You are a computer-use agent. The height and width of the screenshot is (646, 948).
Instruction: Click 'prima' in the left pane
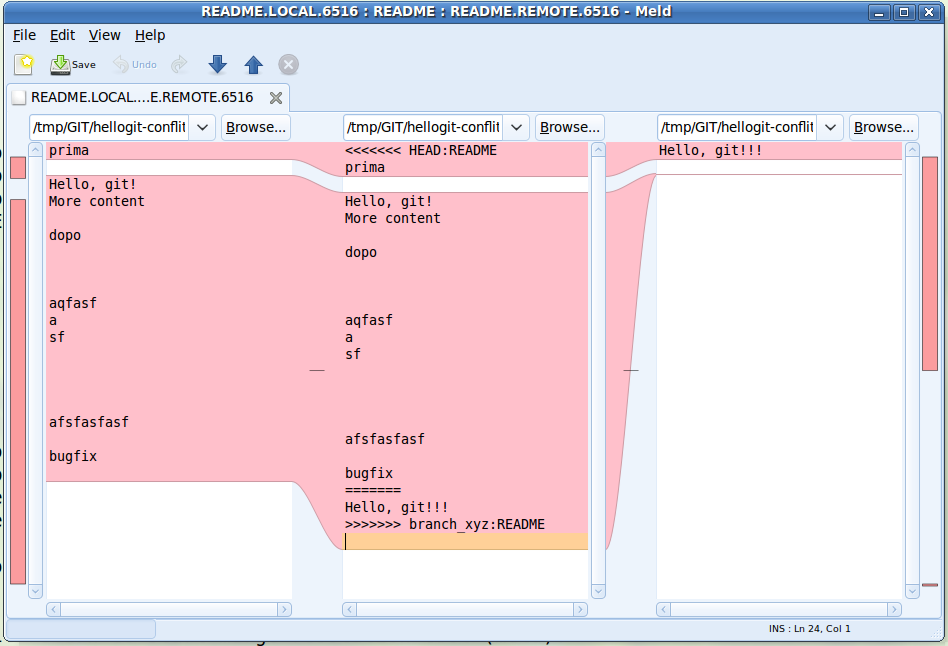click(69, 151)
